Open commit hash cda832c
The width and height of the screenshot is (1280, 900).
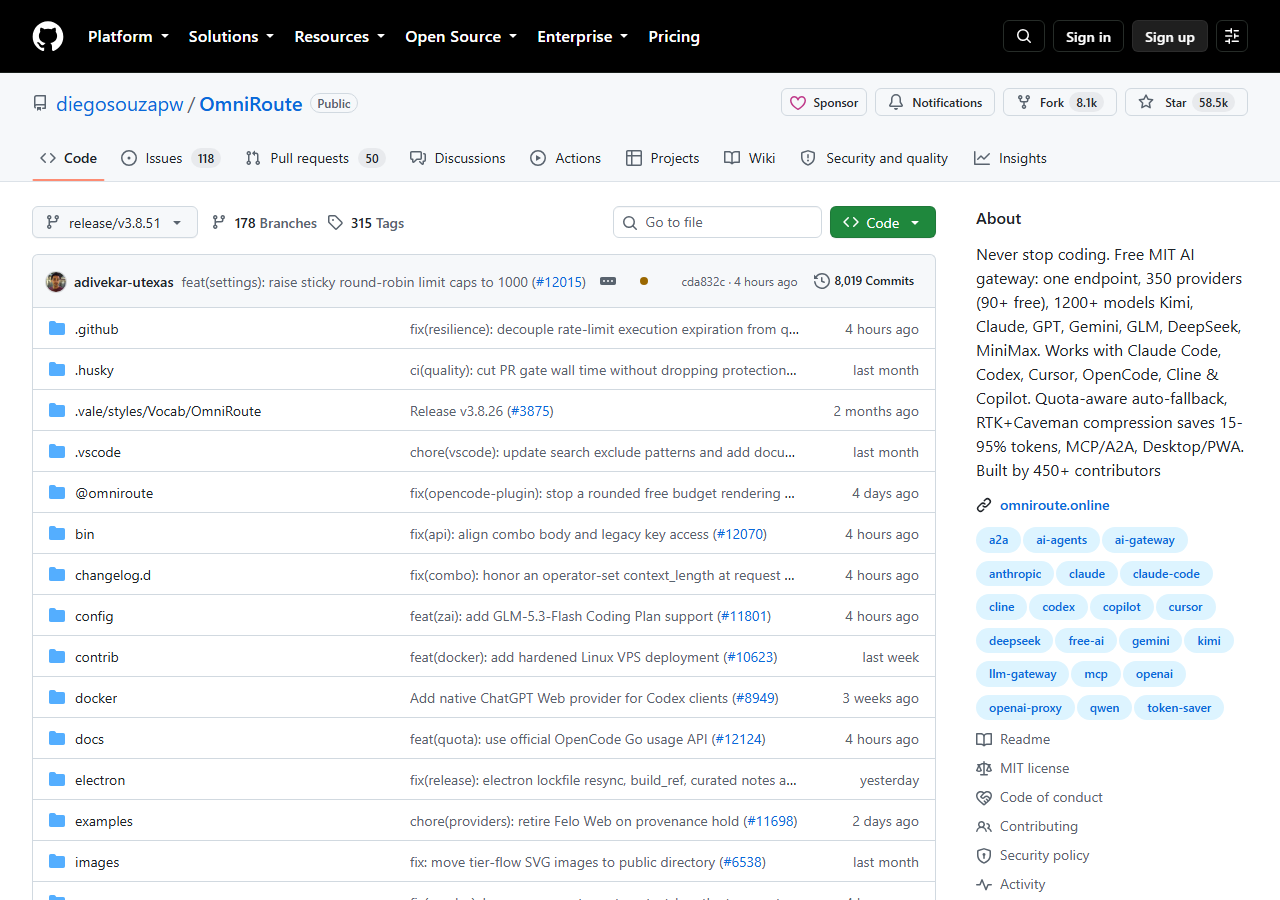tap(703, 282)
